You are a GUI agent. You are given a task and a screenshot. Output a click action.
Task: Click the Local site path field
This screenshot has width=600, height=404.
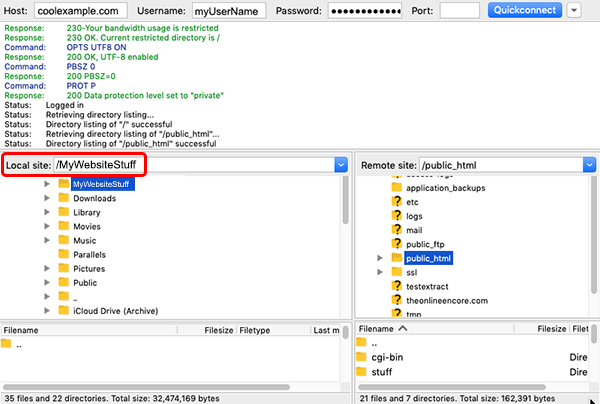point(194,165)
